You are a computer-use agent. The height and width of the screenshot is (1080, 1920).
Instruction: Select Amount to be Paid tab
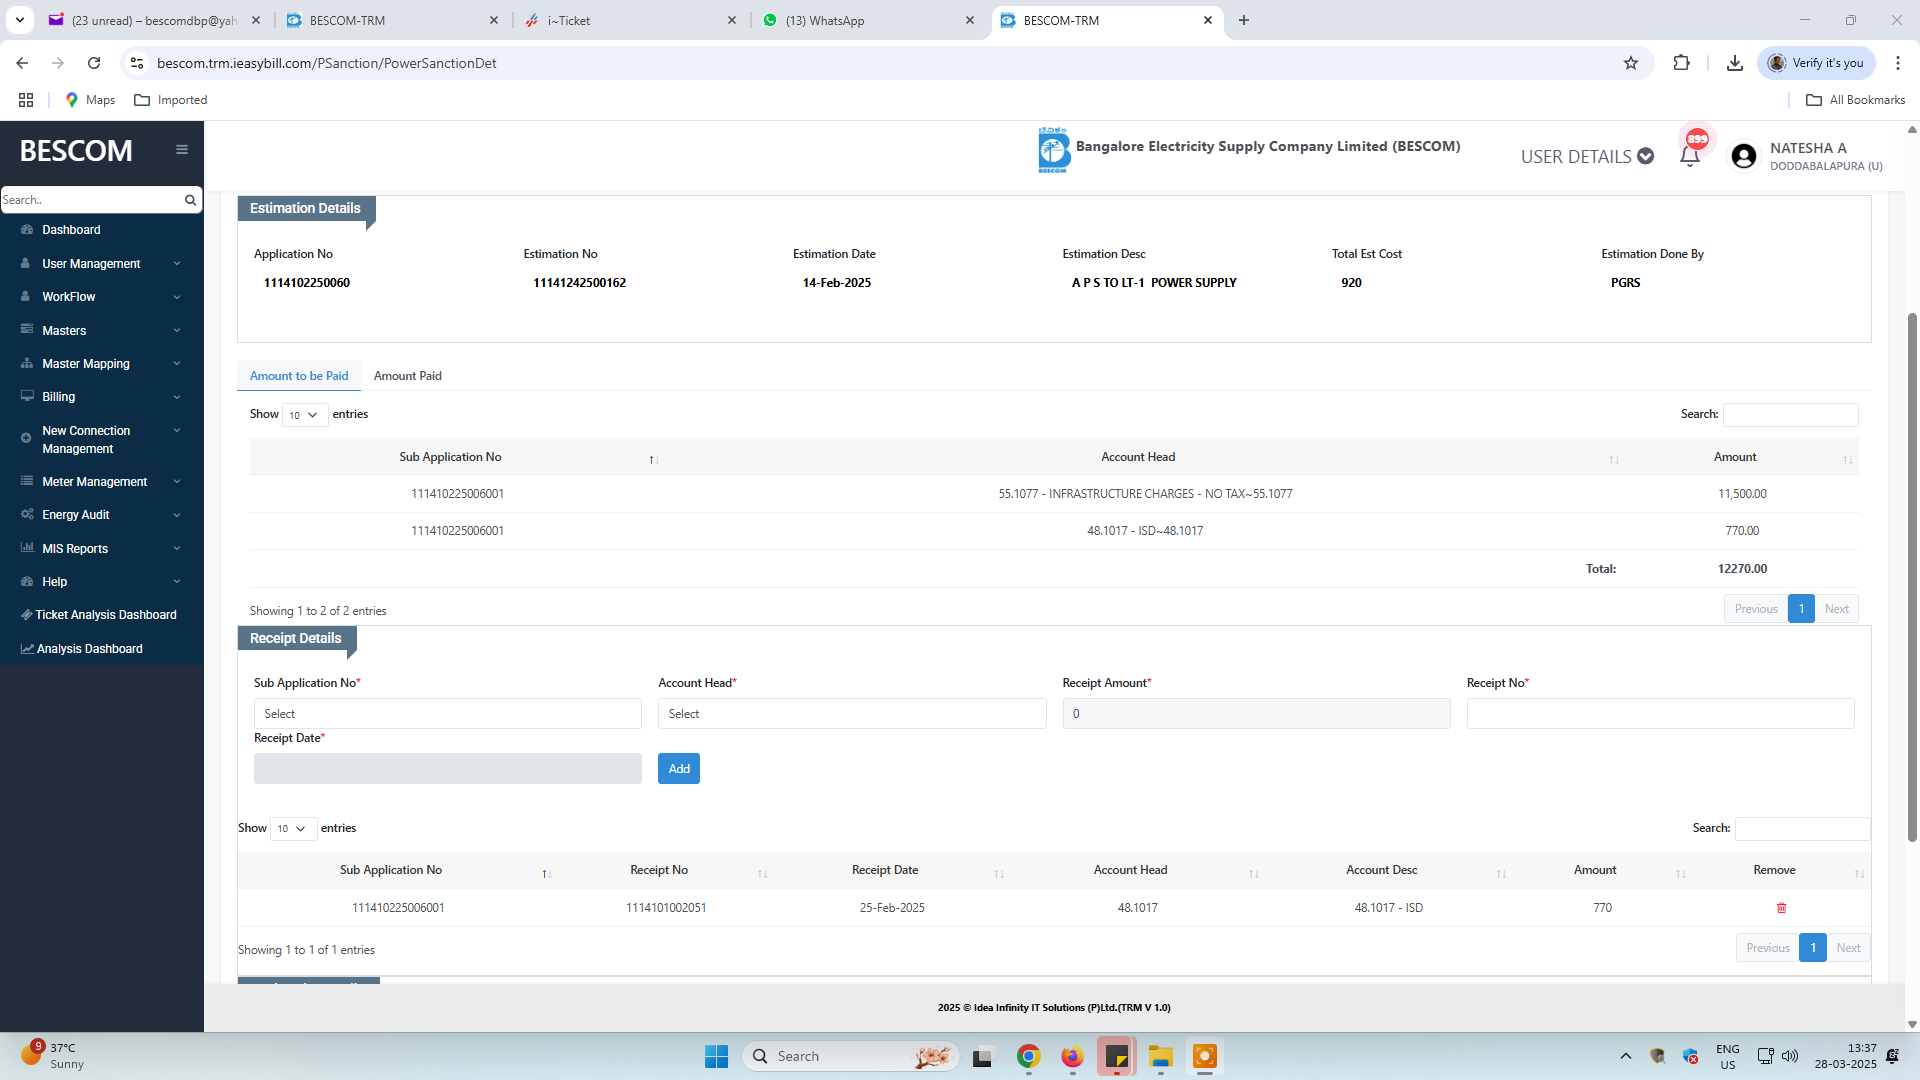click(299, 376)
